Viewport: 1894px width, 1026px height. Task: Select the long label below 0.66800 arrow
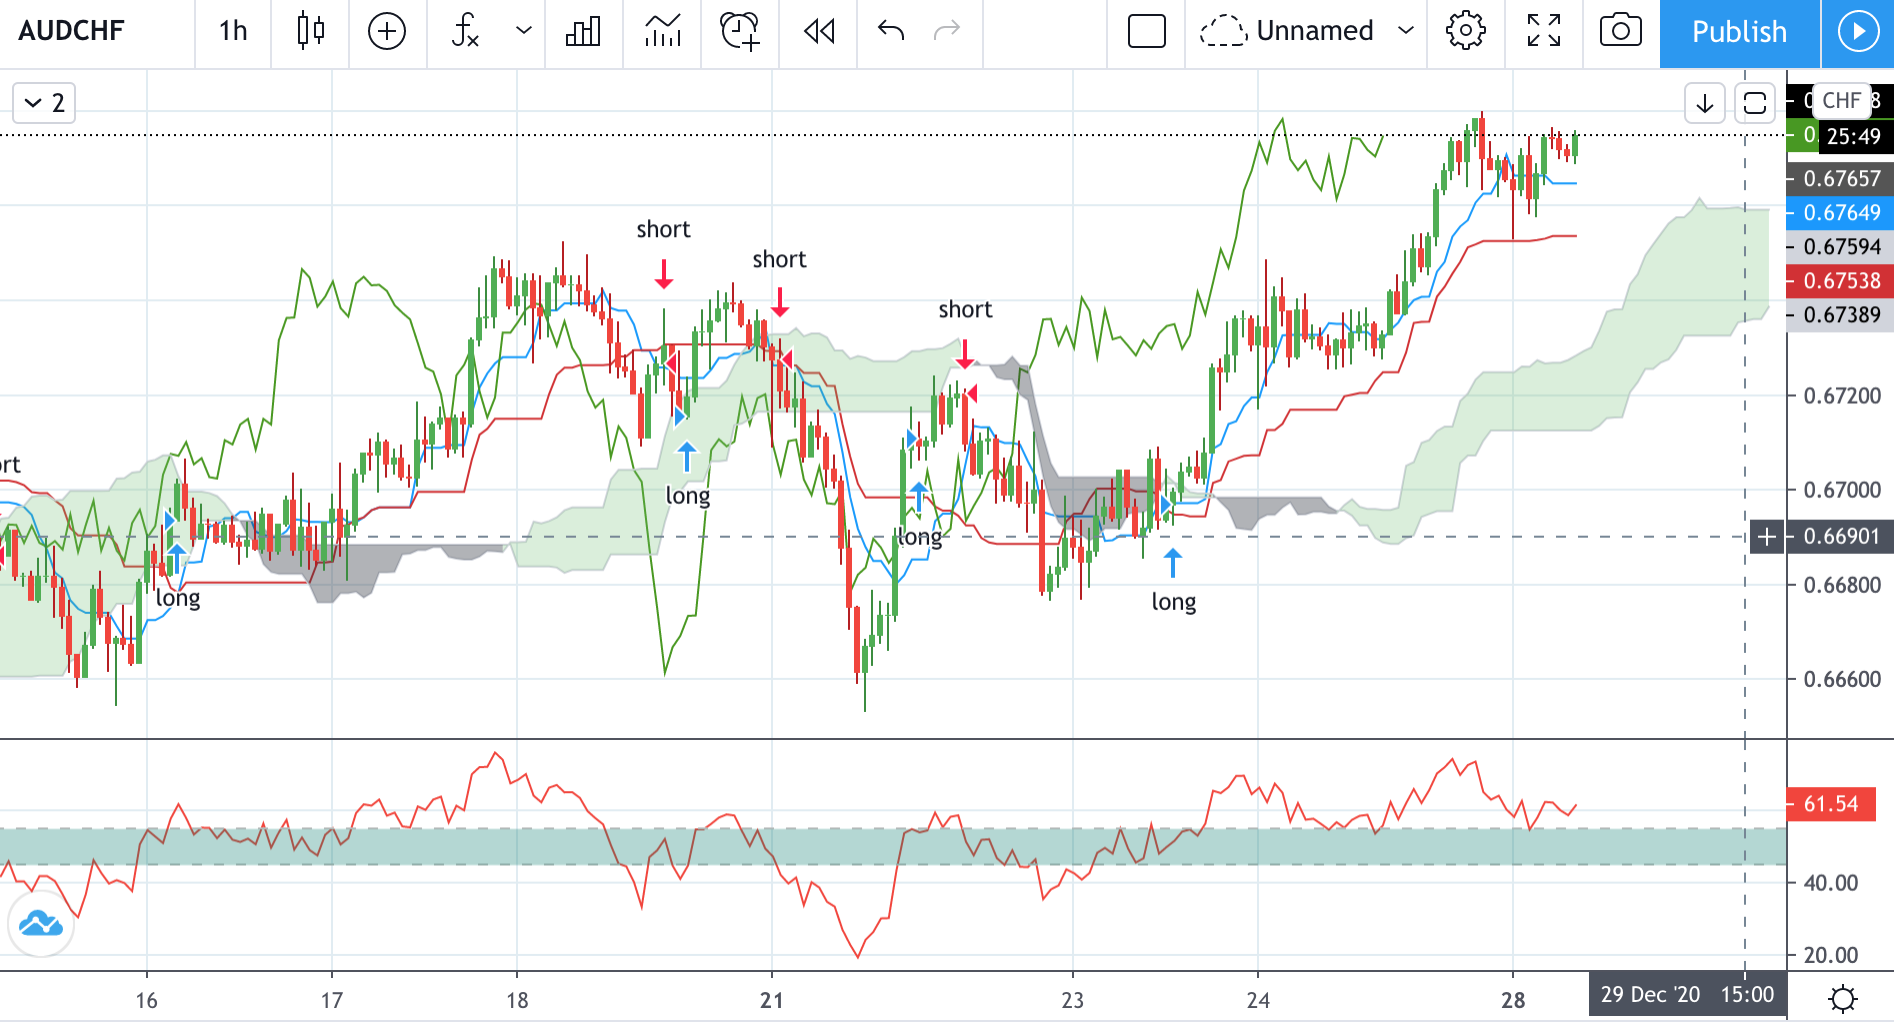click(1173, 602)
